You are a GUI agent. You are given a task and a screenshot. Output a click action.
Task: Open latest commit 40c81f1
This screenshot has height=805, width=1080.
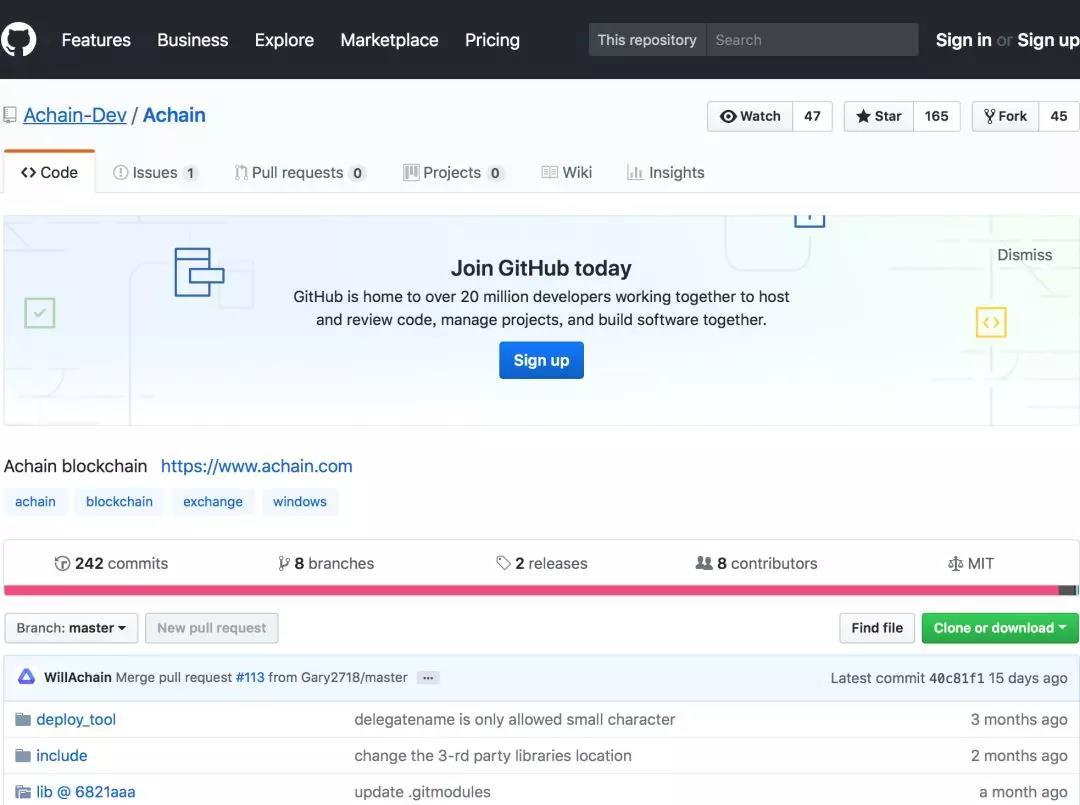coord(957,678)
